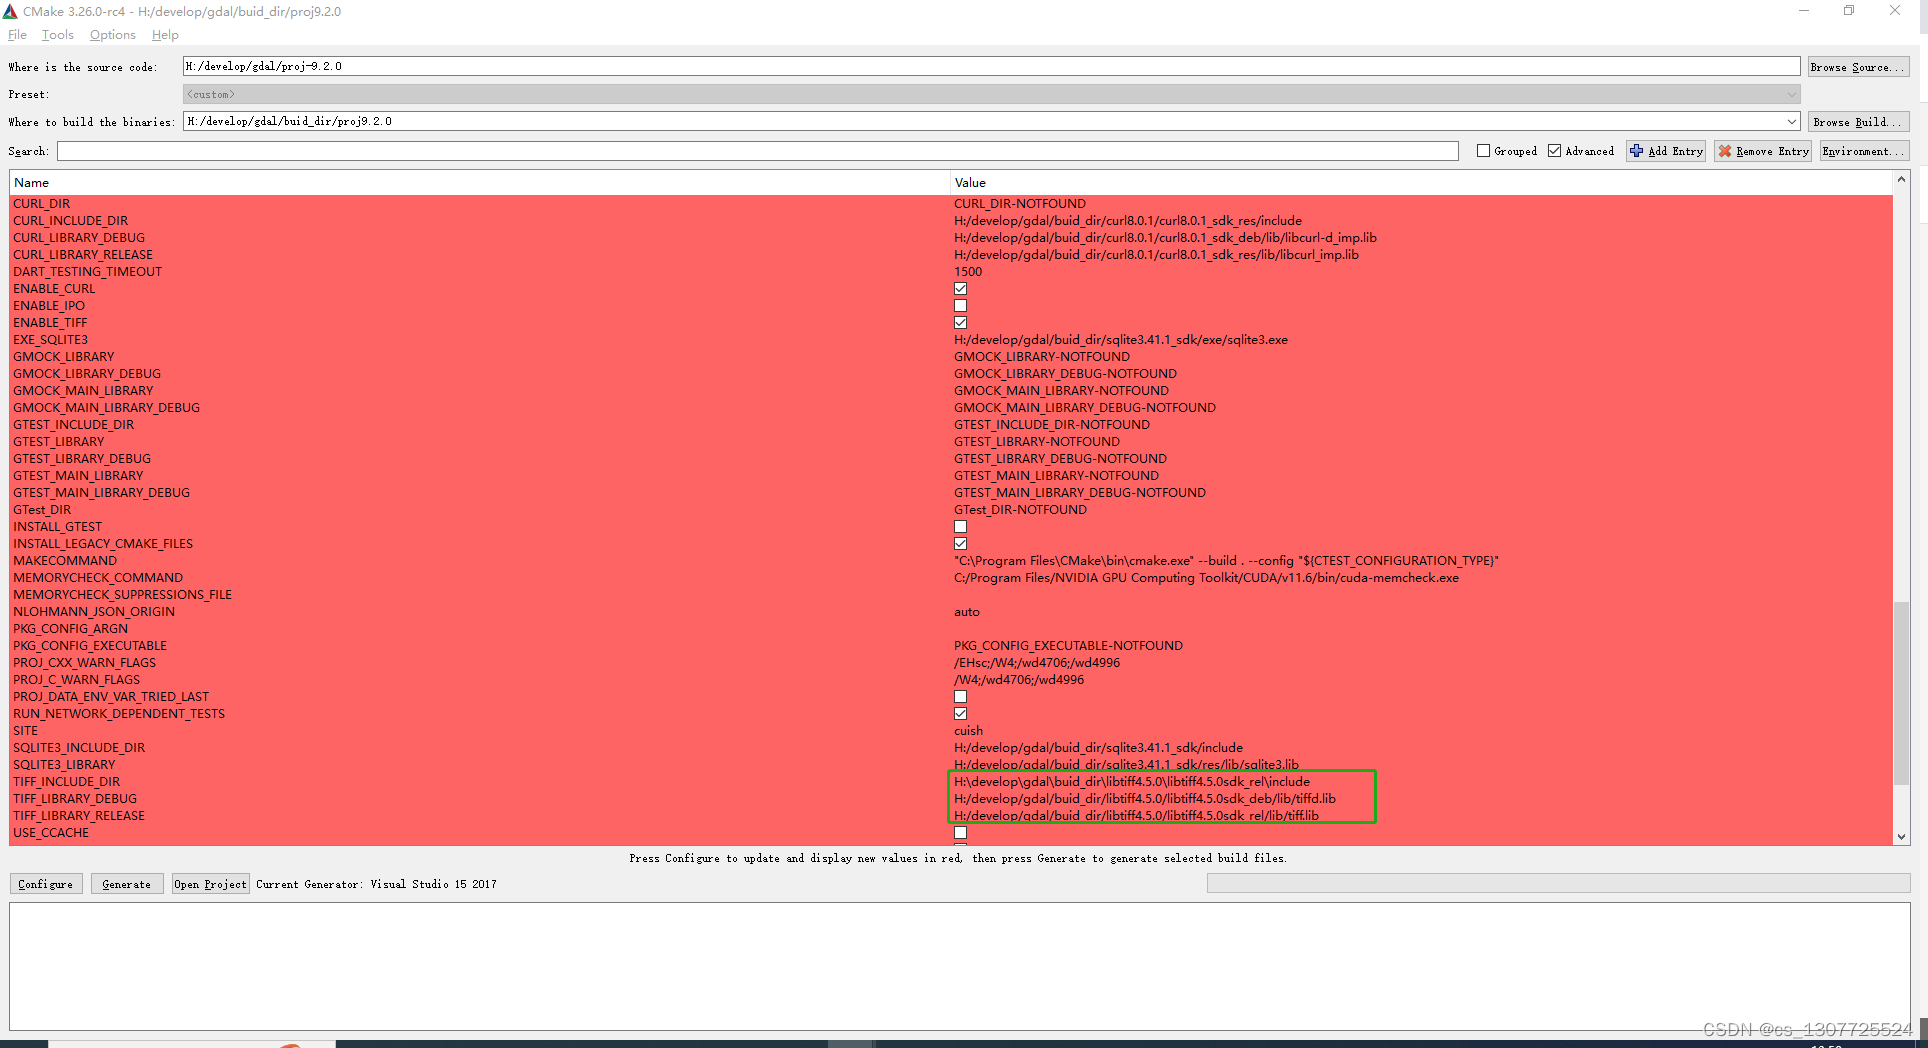Click the vertical scrollbar thumb of cache list
Screen dimensions: 1928x1048
pos(1901,693)
